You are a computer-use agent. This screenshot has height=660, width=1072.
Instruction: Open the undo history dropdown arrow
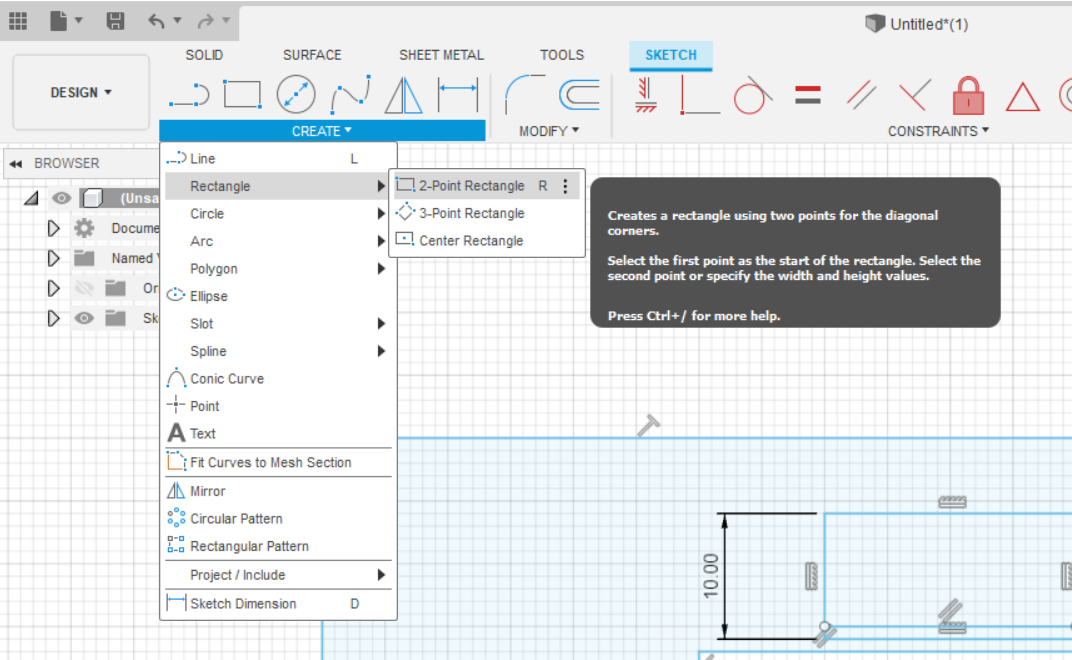tap(177, 21)
